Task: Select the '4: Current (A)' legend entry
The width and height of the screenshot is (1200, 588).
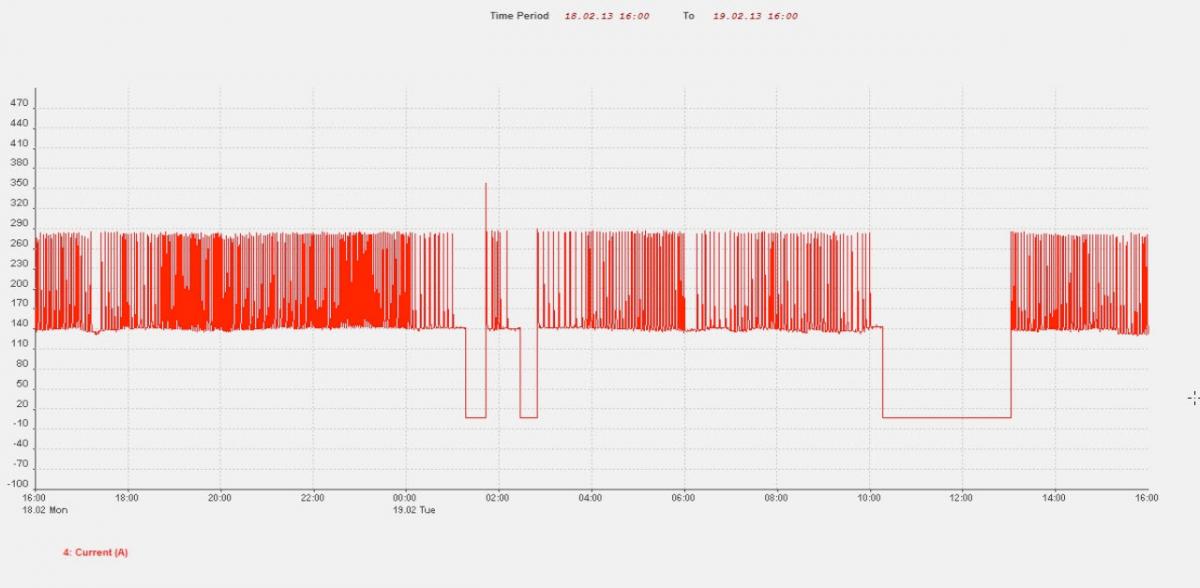Action: click(x=95, y=552)
